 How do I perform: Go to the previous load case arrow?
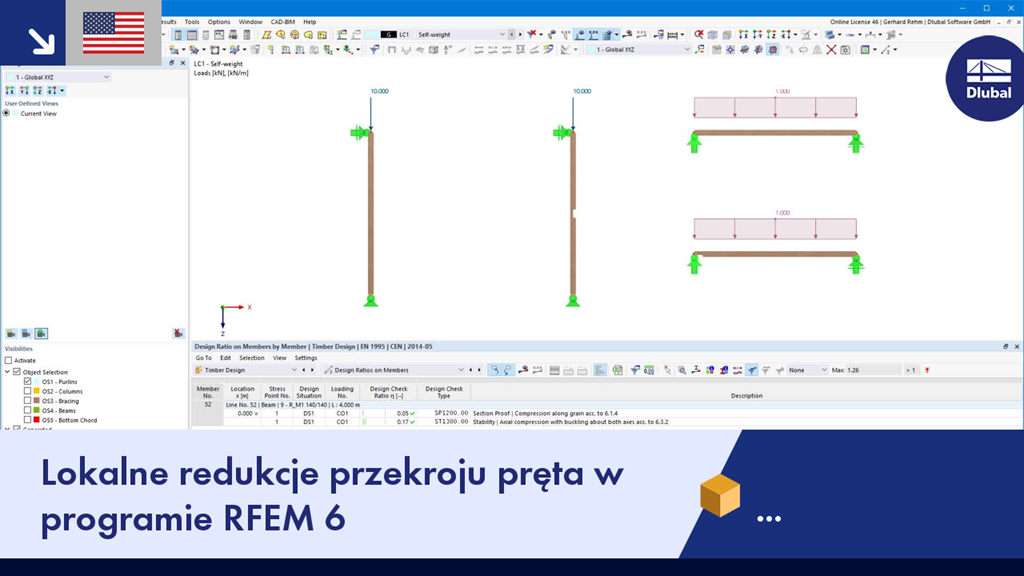[511, 35]
